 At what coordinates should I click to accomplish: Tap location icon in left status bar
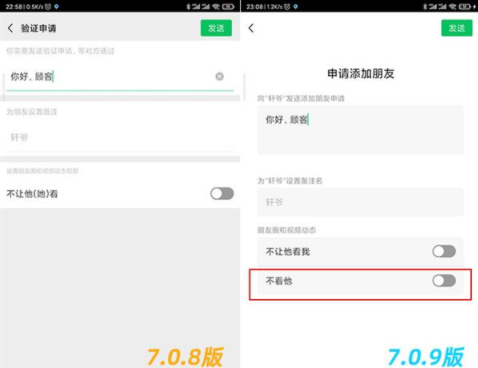pos(56,6)
